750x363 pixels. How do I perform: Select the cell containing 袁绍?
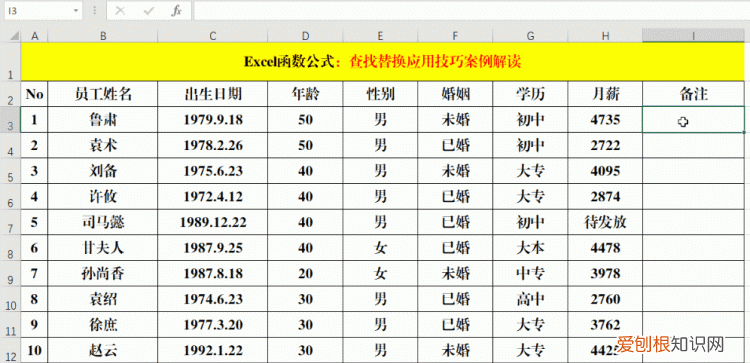[103, 299]
